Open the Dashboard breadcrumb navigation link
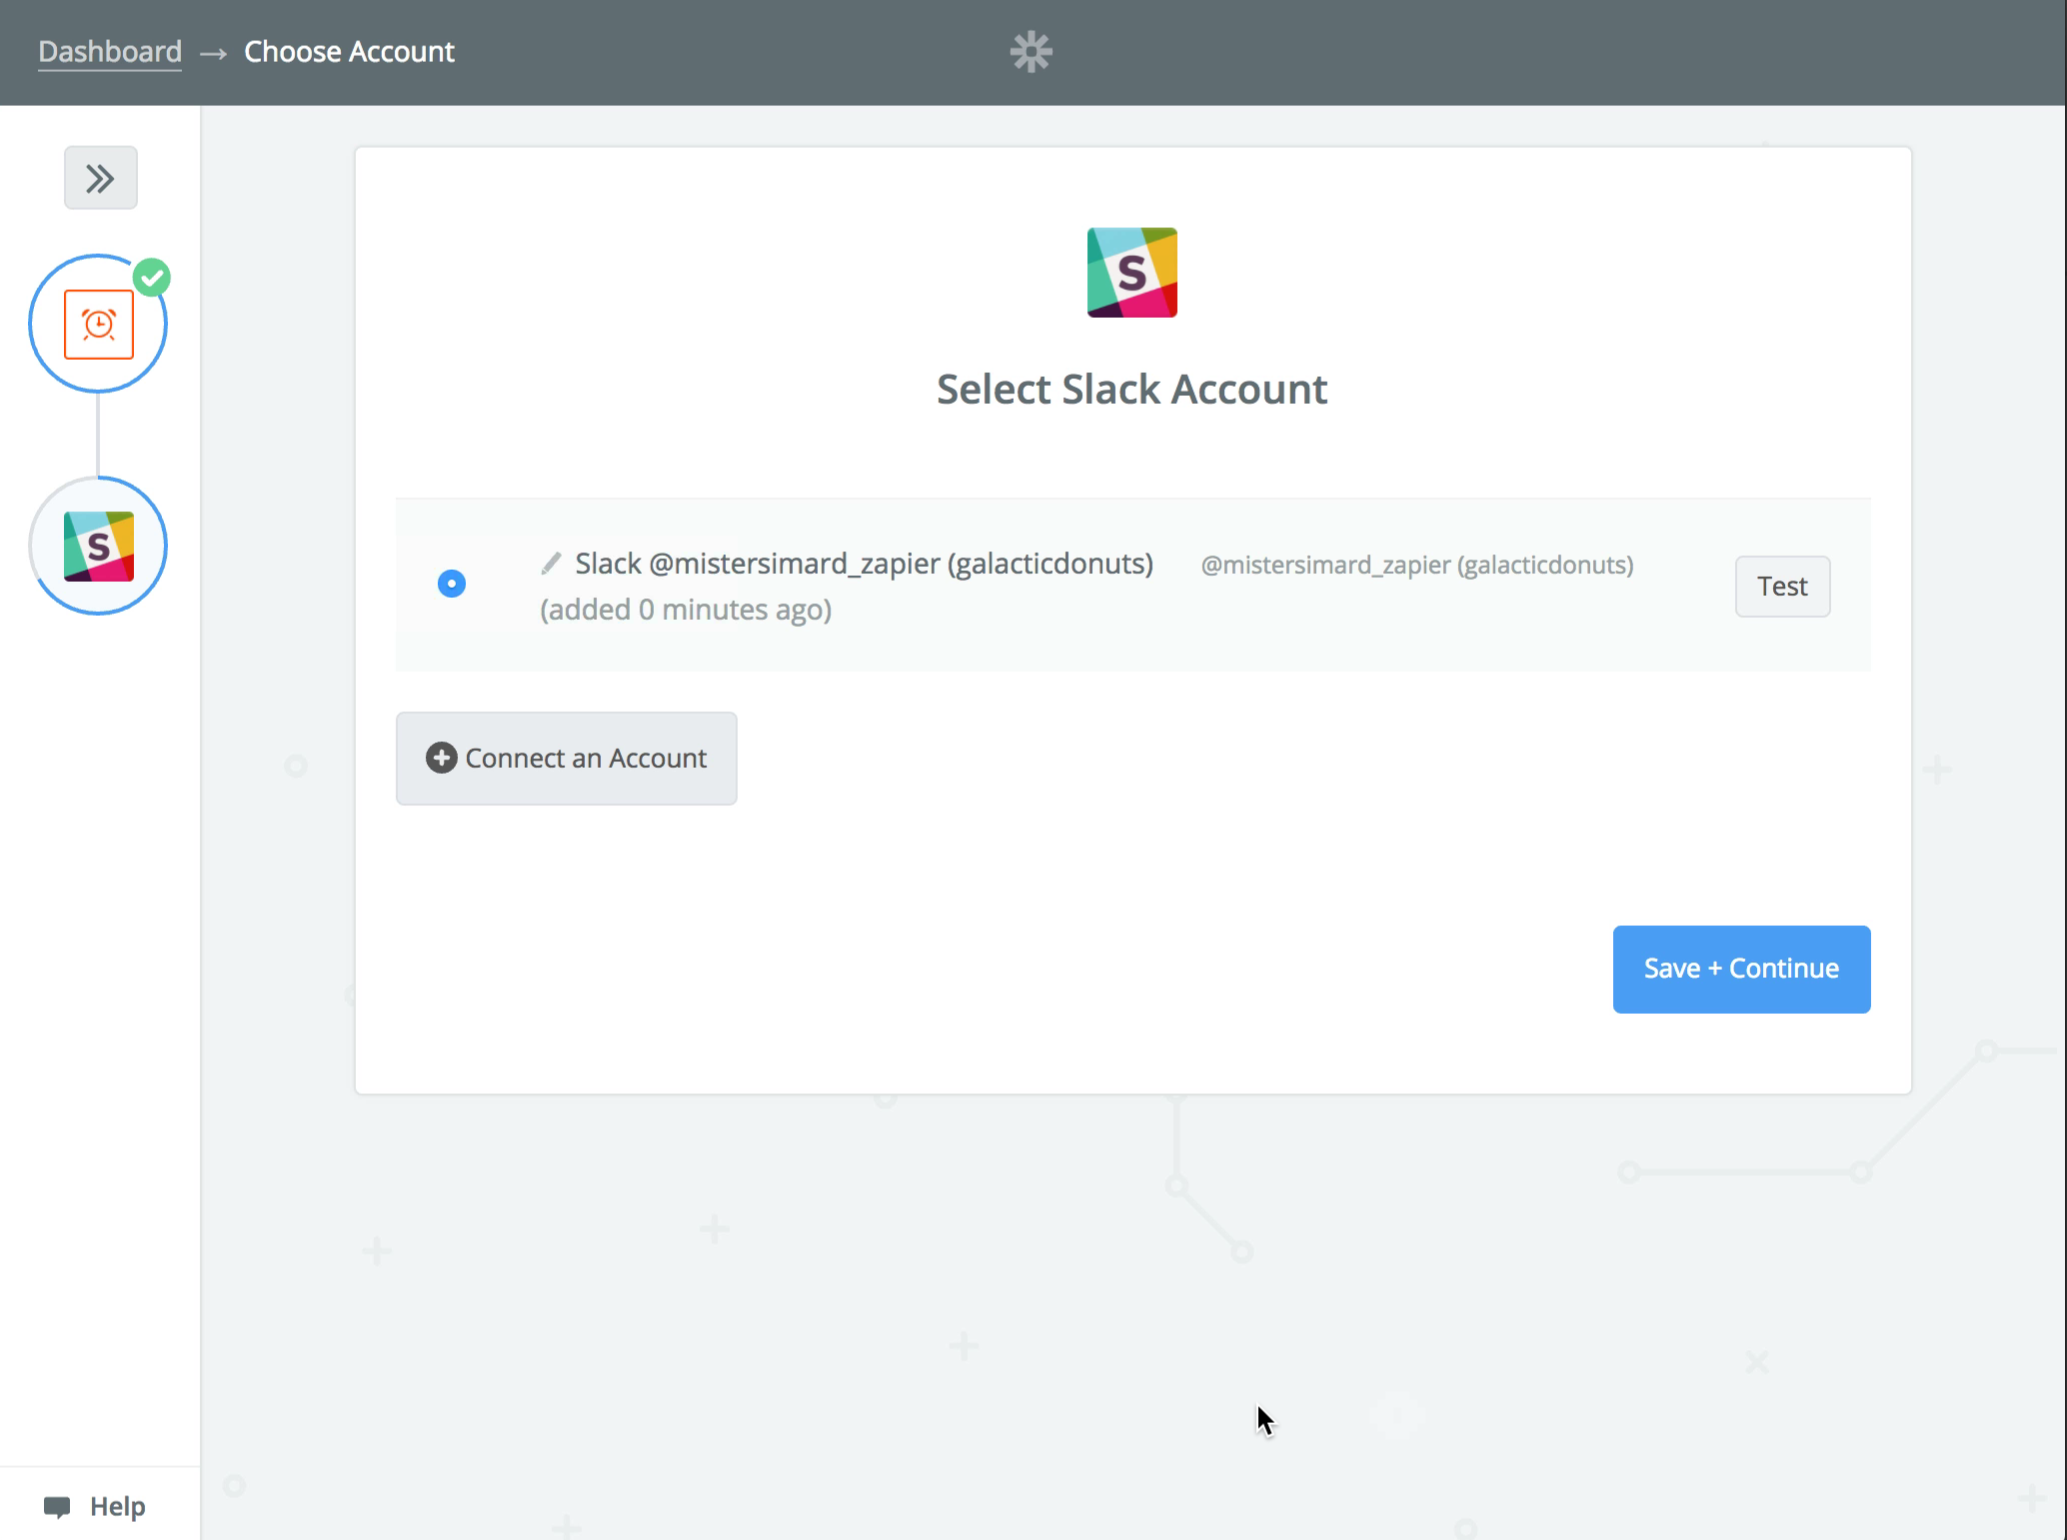This screenshot has height=1540, width=2067. [x=110, y=50]
